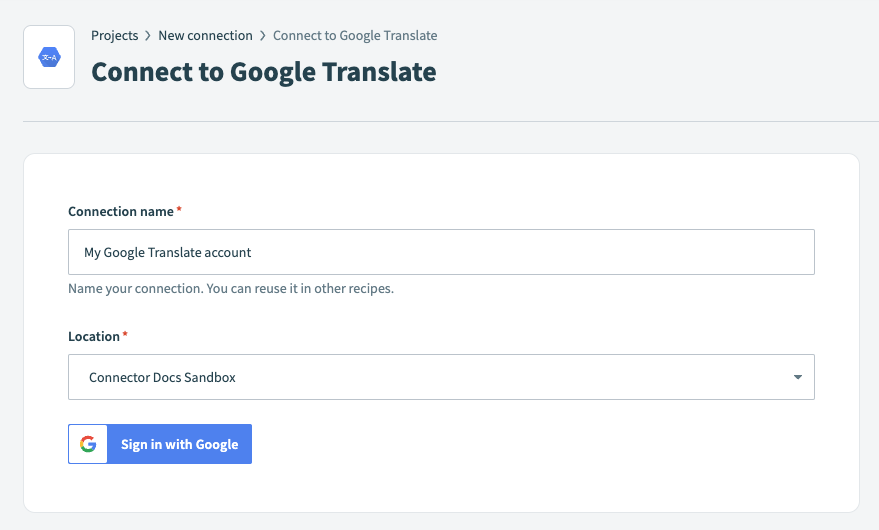Click the Connection name field label
The height and width of the screenshot is (530, 879).
120,211
